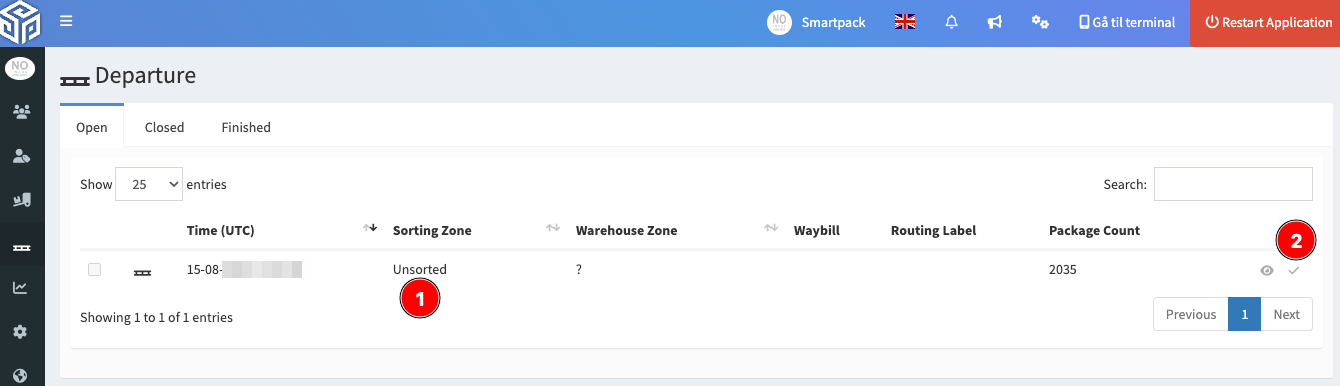Click the Restart Application button
The image size is (1340, 386).
pos(1265,22)
